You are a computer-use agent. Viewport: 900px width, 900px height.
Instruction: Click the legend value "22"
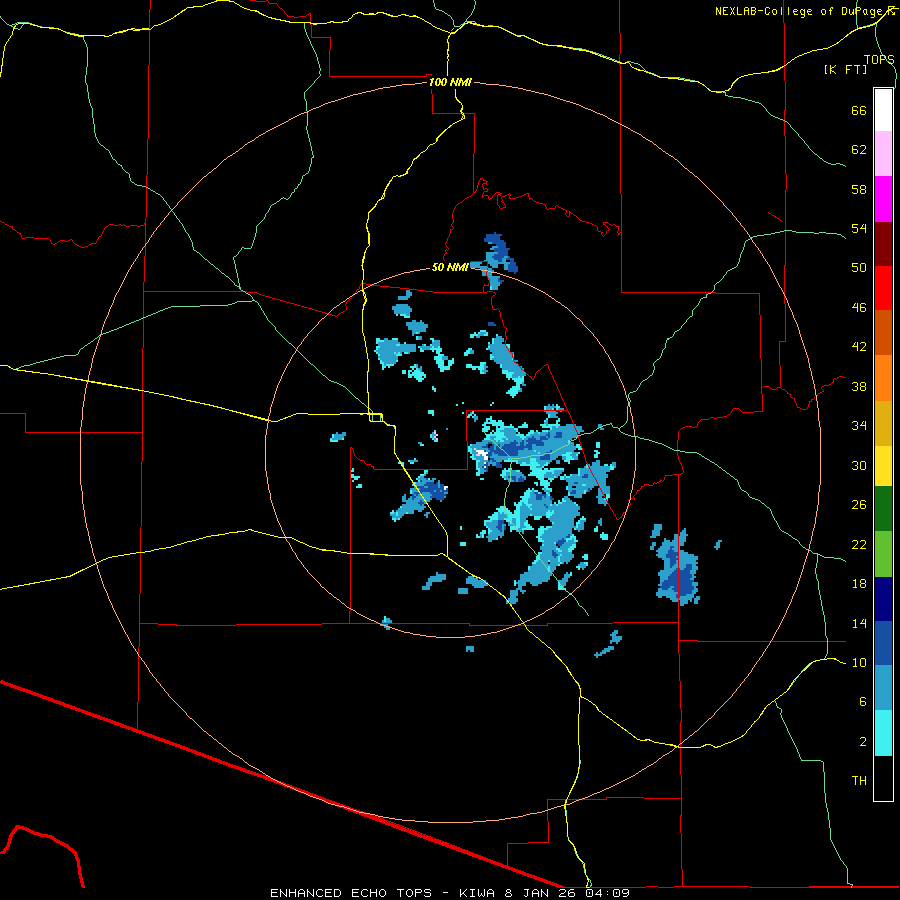(x=859, y=545)
